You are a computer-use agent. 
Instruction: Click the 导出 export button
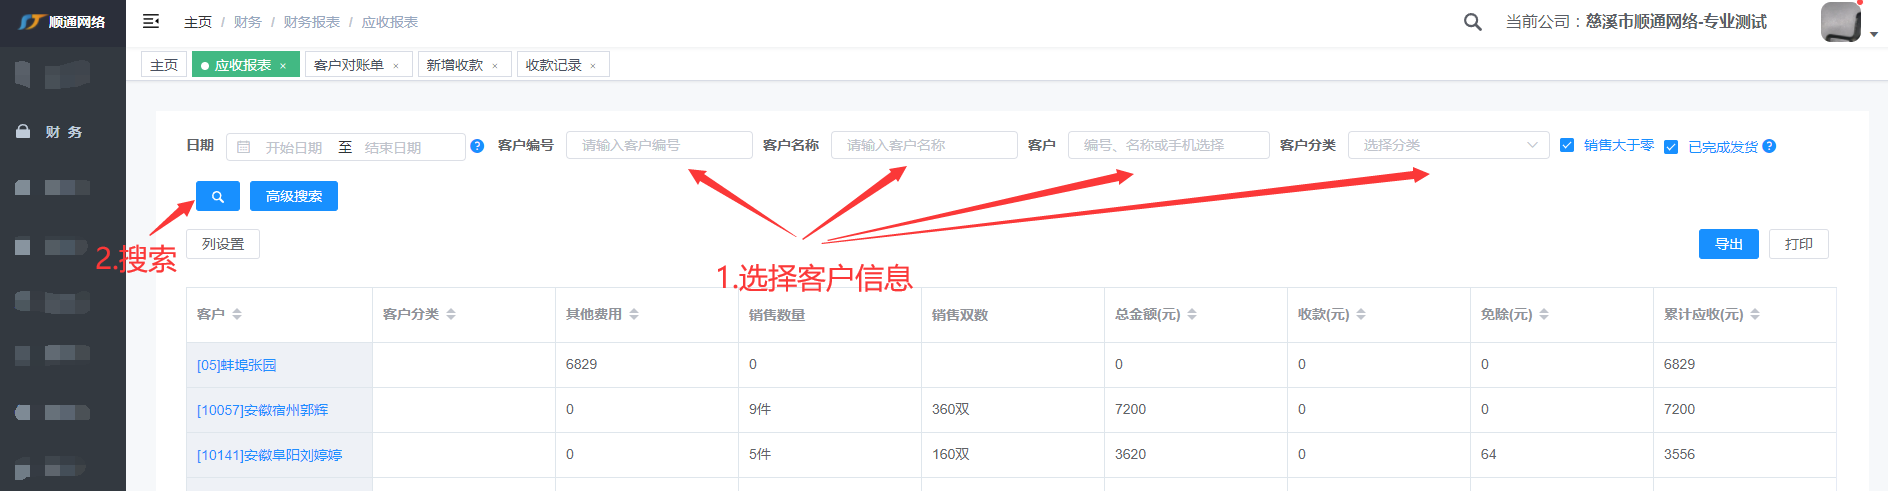pos(1728,244)
